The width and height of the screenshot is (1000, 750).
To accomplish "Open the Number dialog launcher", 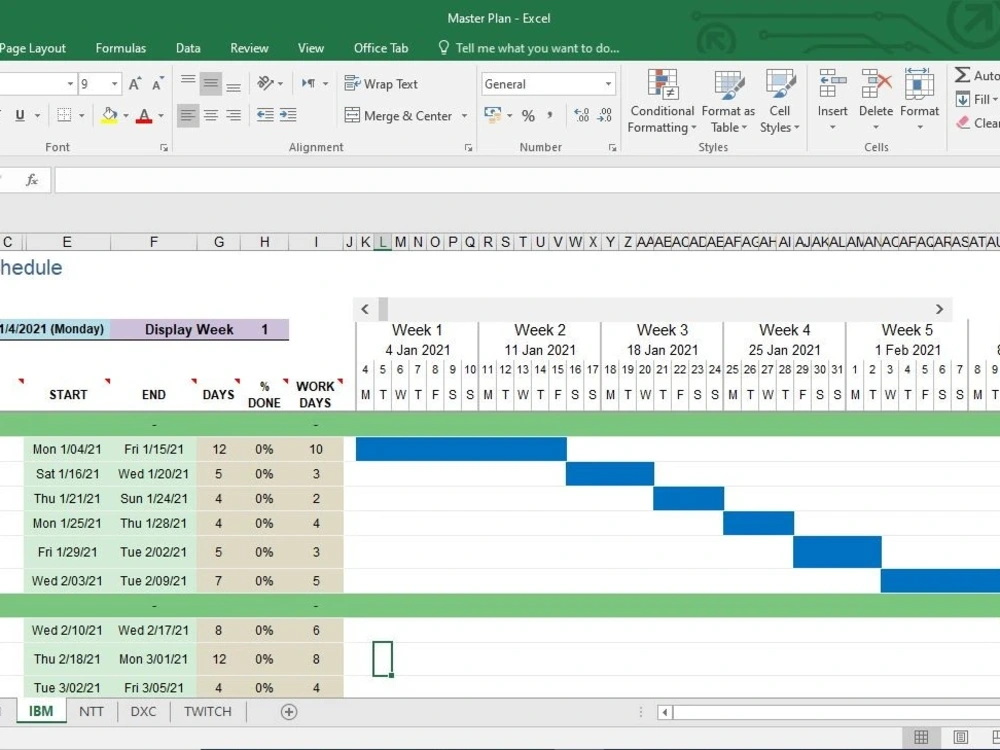I will pyautogui.click(x=612, y=148).
